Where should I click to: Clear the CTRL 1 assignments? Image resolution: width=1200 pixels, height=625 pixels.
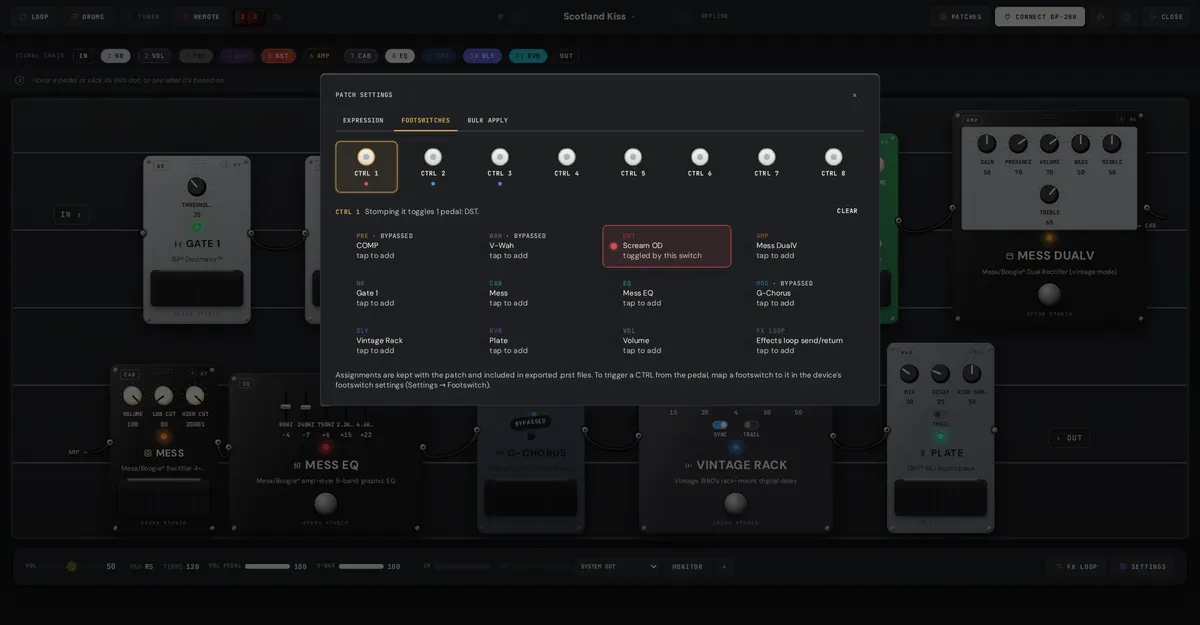847,211
